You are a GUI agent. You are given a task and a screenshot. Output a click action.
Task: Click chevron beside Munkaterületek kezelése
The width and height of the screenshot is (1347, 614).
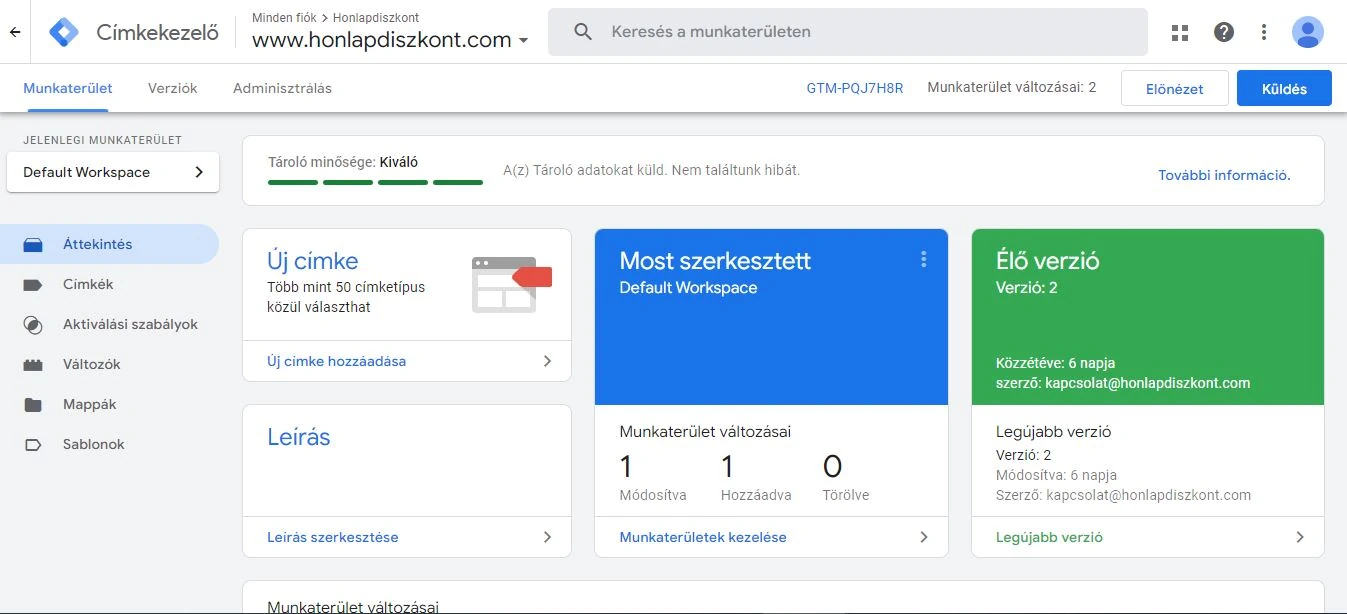pyautogui.click(x=924, y=537)
